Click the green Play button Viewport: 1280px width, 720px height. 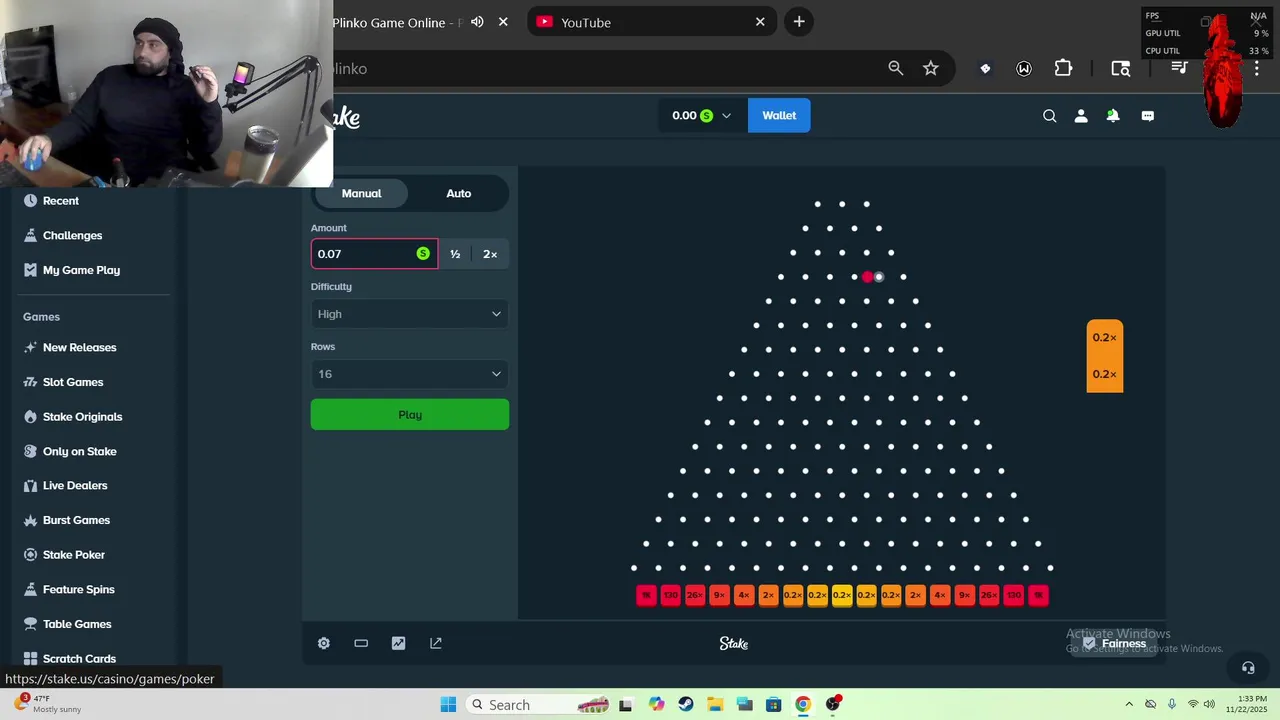click(409, 415)
